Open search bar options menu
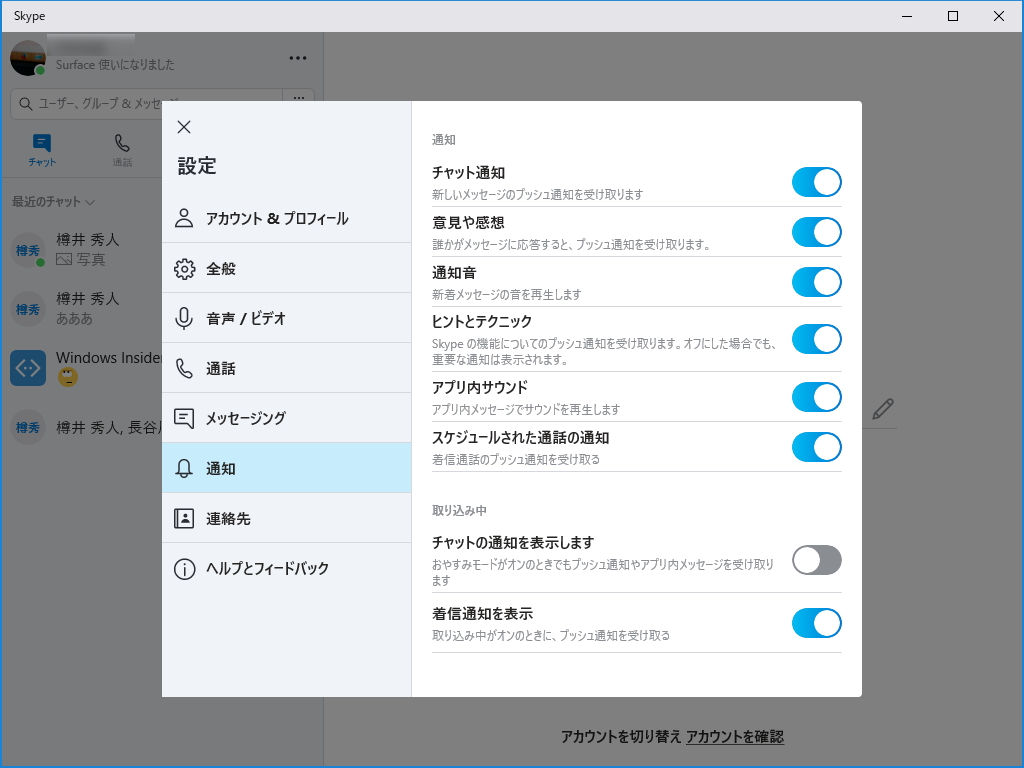Screen dimensions: 1024x768 pos(297,98)
